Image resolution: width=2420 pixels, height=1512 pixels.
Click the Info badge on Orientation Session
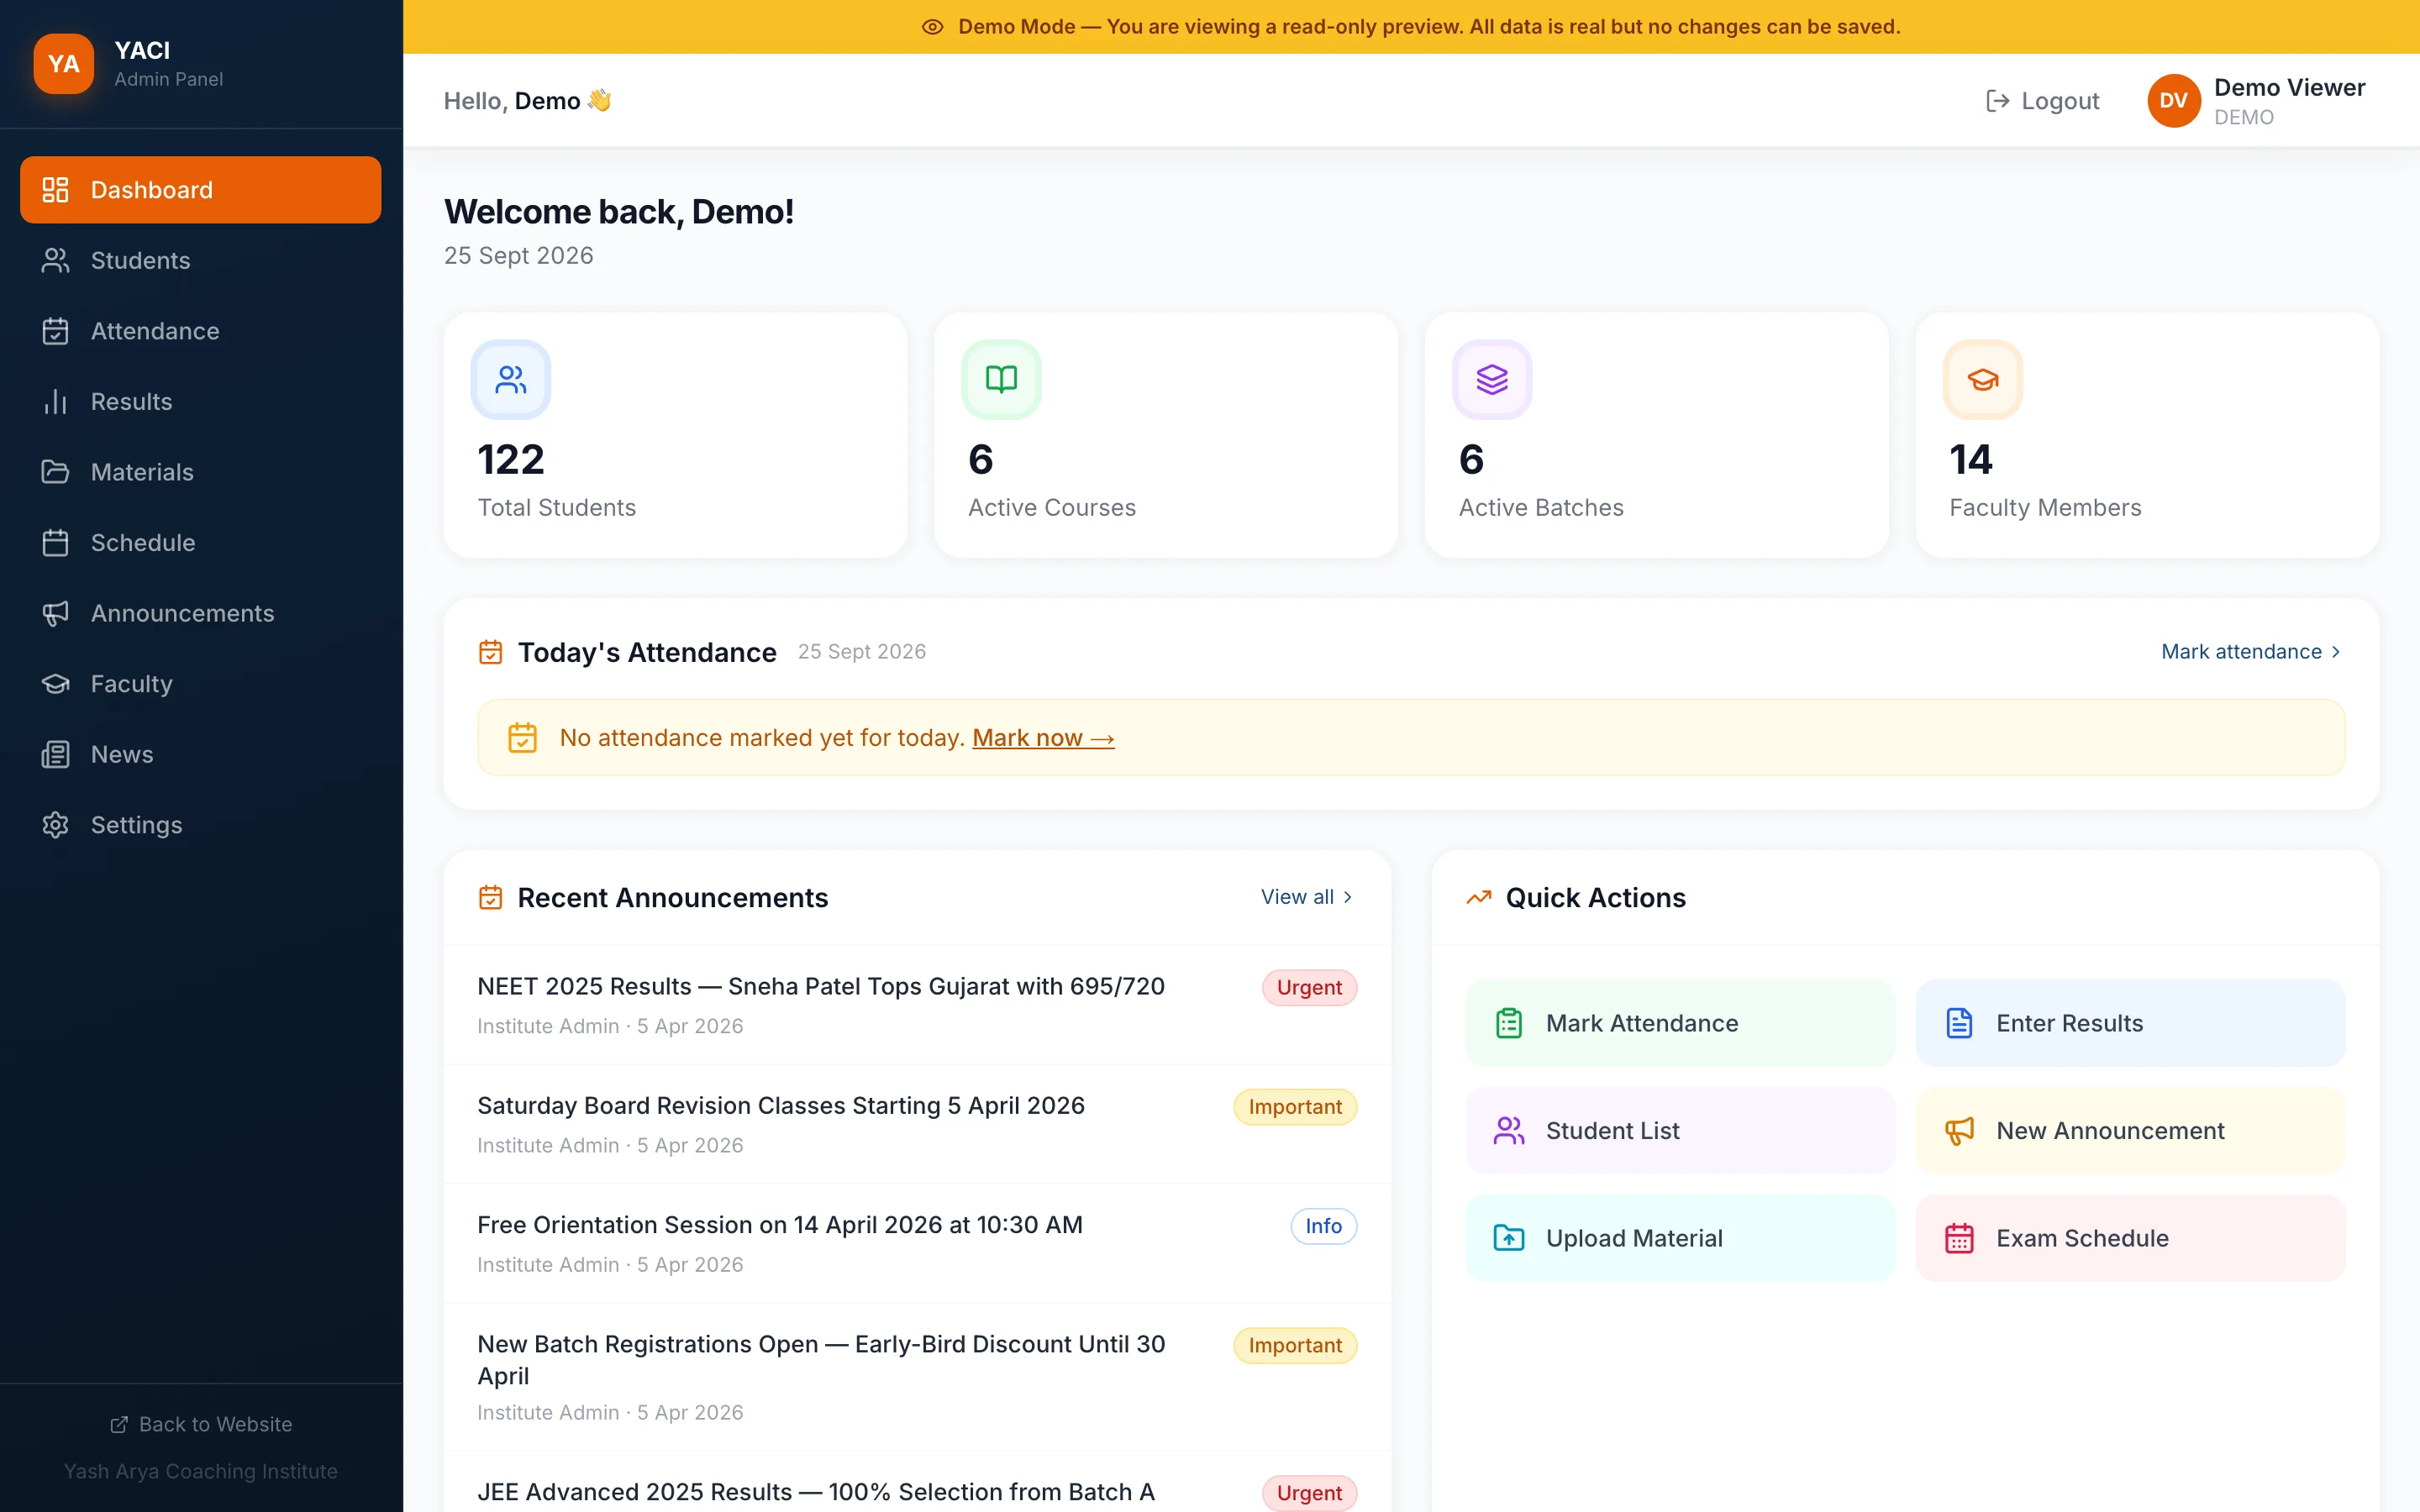tap(1323, 1226)
